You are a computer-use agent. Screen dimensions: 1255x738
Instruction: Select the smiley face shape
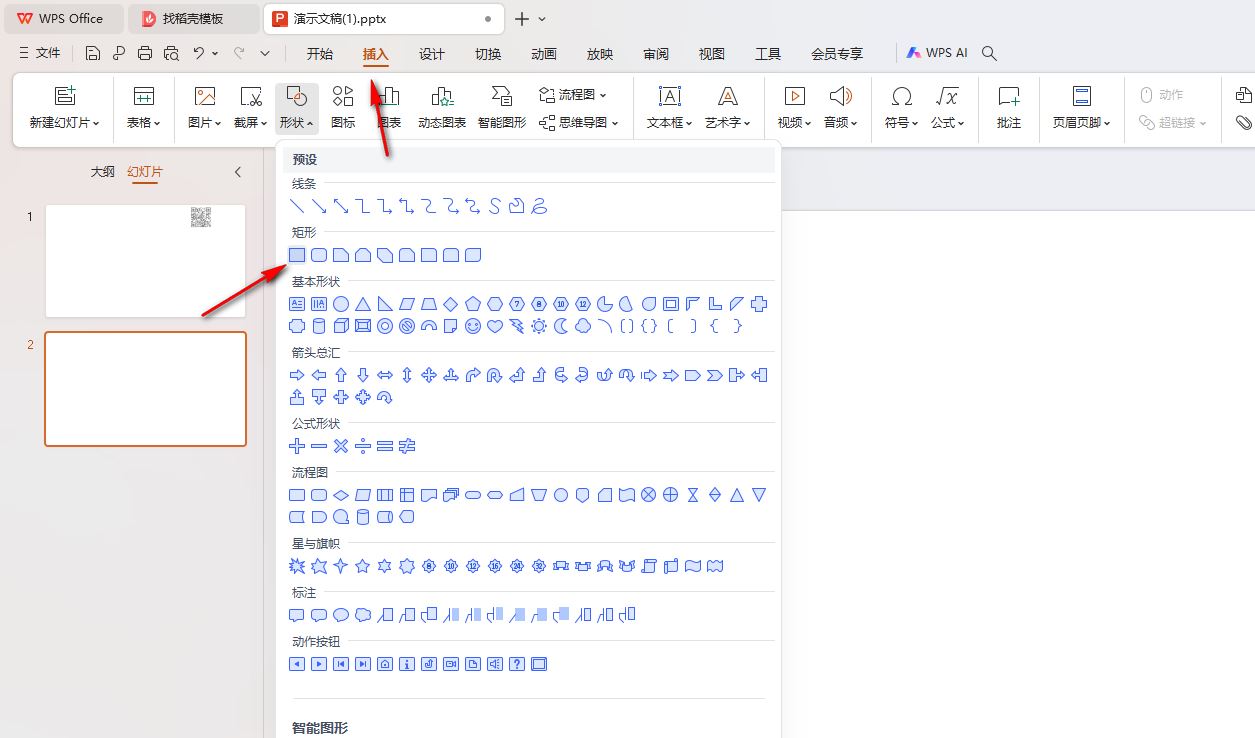click(472, 325)
